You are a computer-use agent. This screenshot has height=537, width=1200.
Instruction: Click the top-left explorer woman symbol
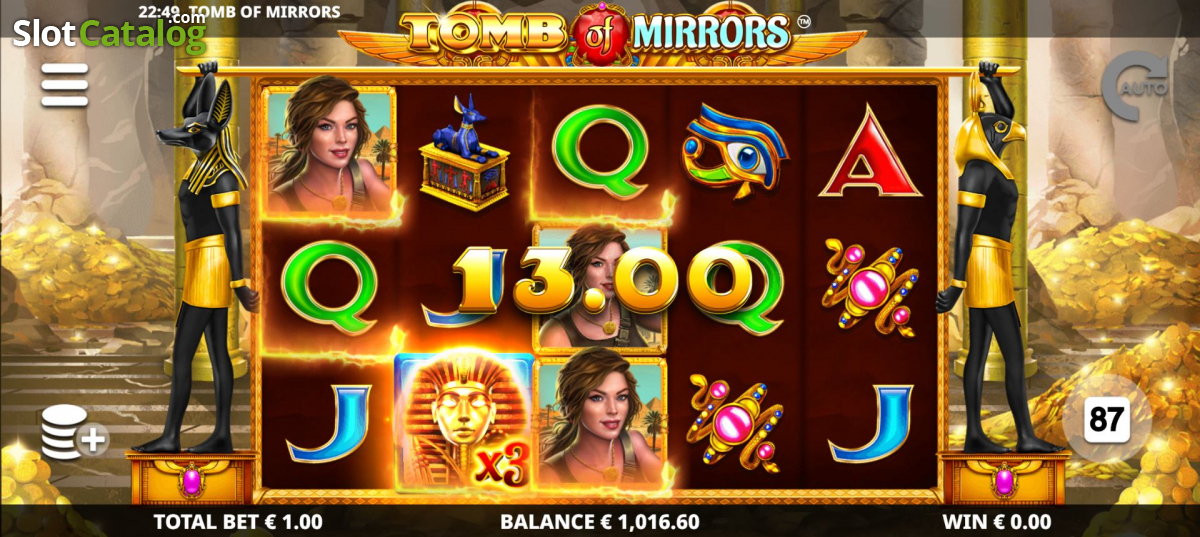coord(330,150)
